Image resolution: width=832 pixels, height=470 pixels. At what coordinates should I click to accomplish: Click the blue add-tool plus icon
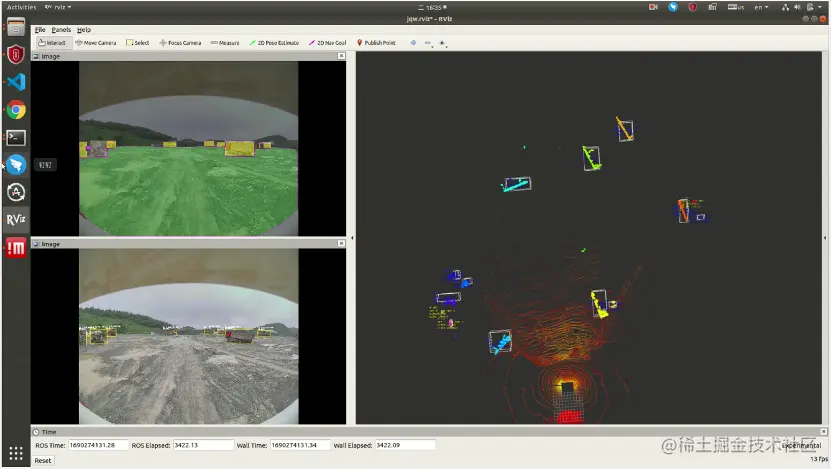tap(413, 43)
